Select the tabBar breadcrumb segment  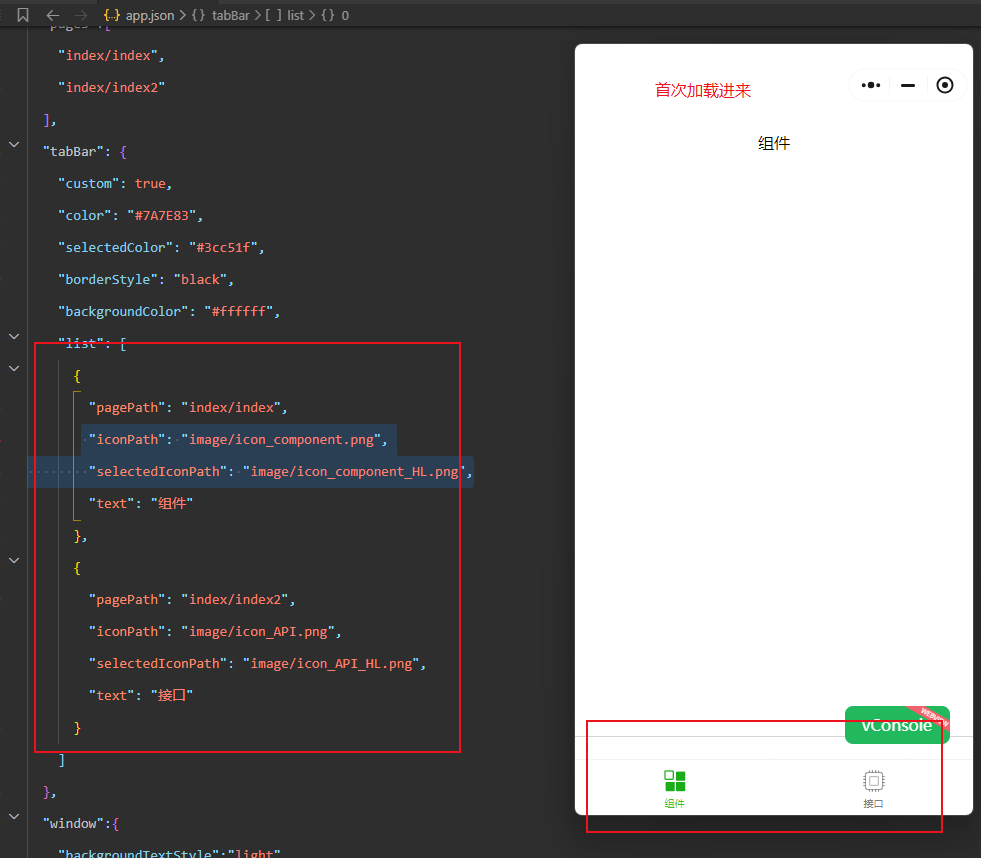pos(221,15)
